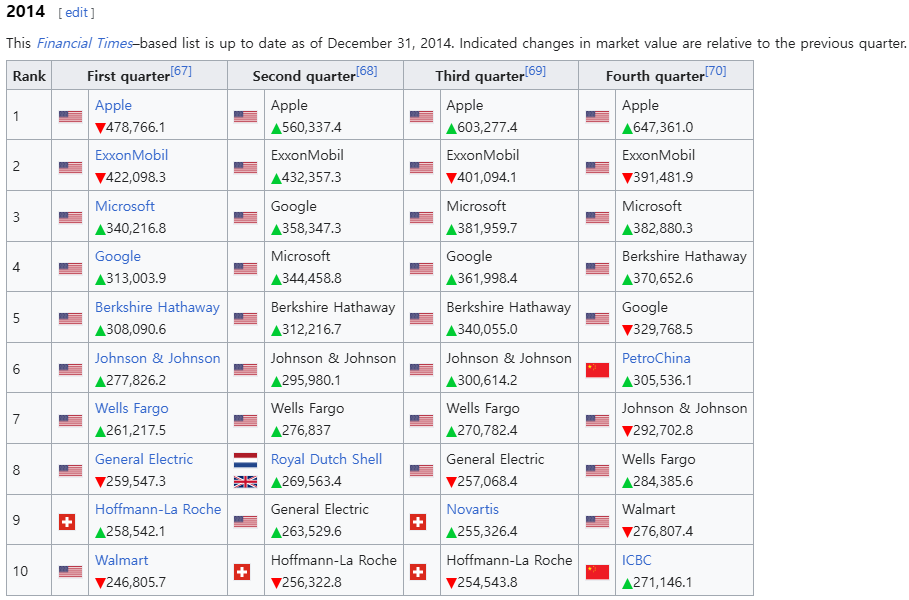Open the PetroChina link in Fourth quarter
The image size is (909, 600).
click(656, 358)
